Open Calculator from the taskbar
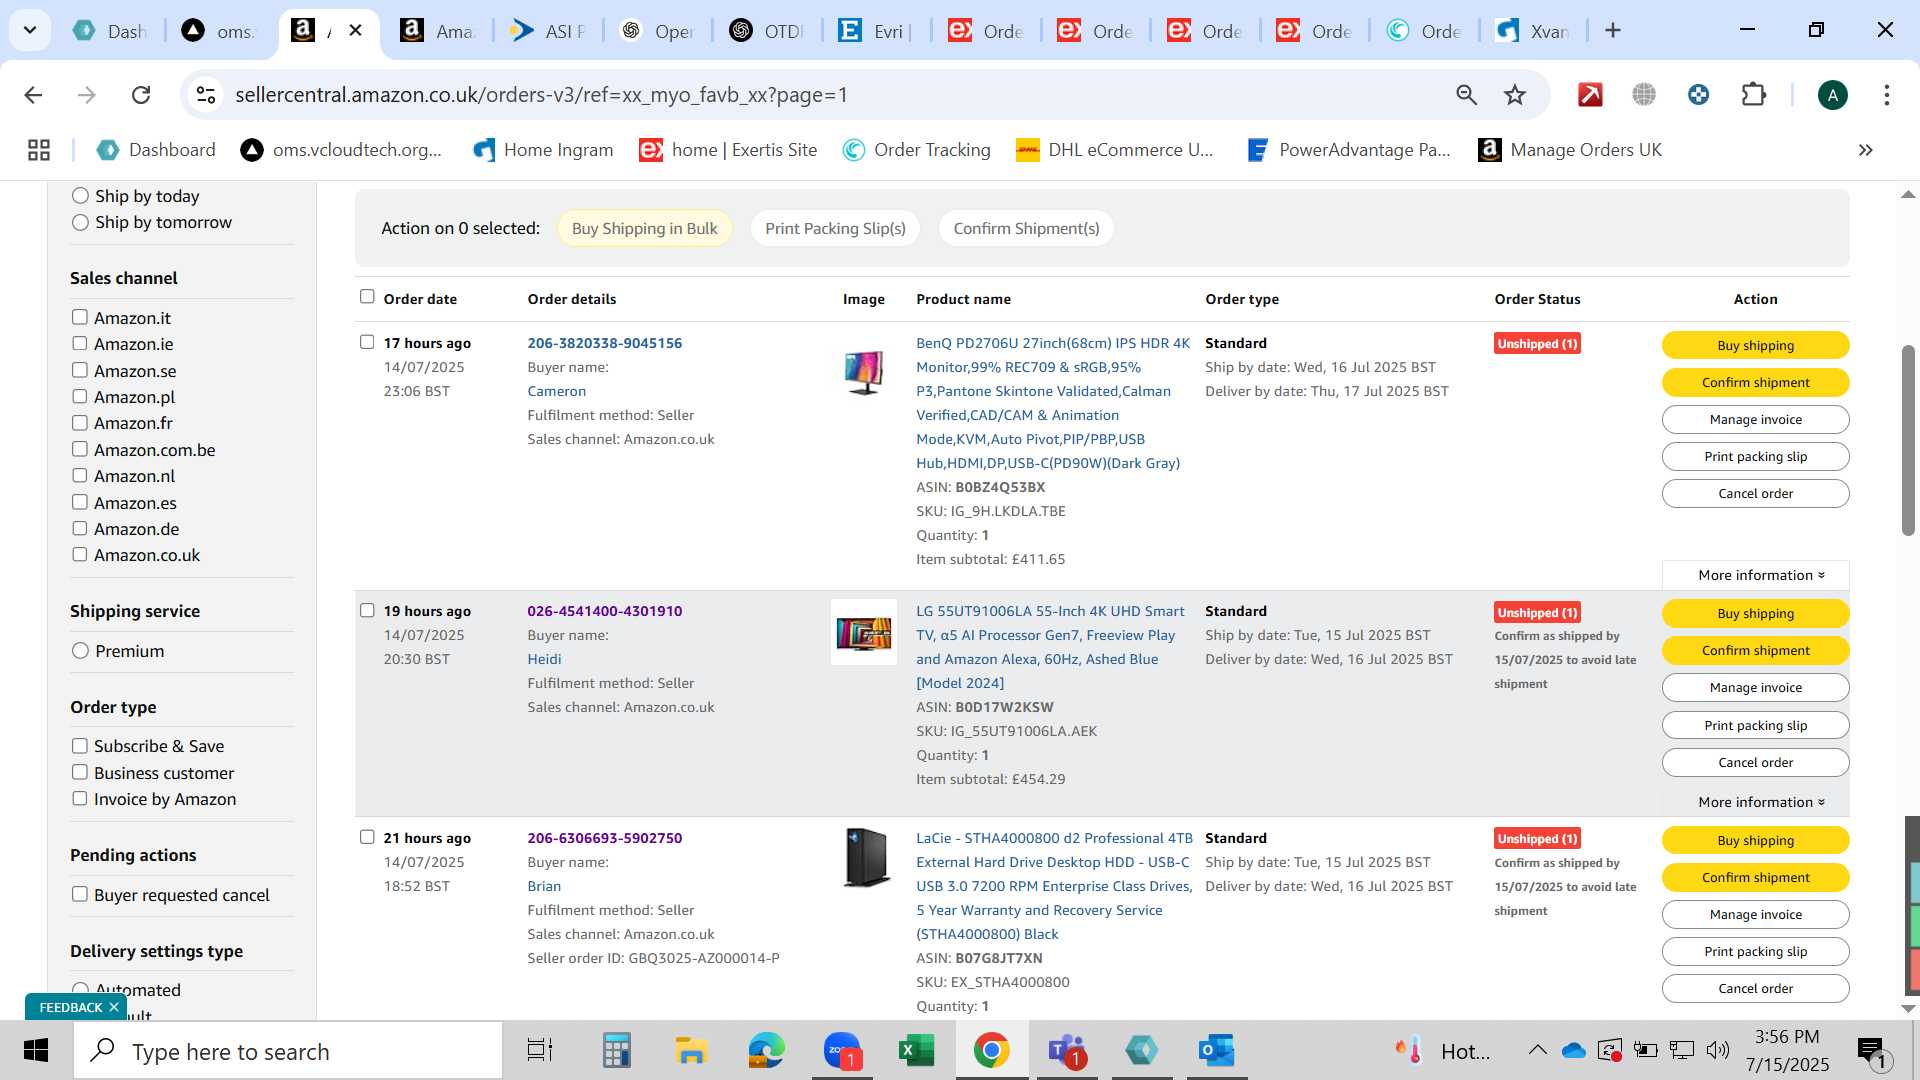This screenshot has width=1920, height=1080. [616, 1051]
